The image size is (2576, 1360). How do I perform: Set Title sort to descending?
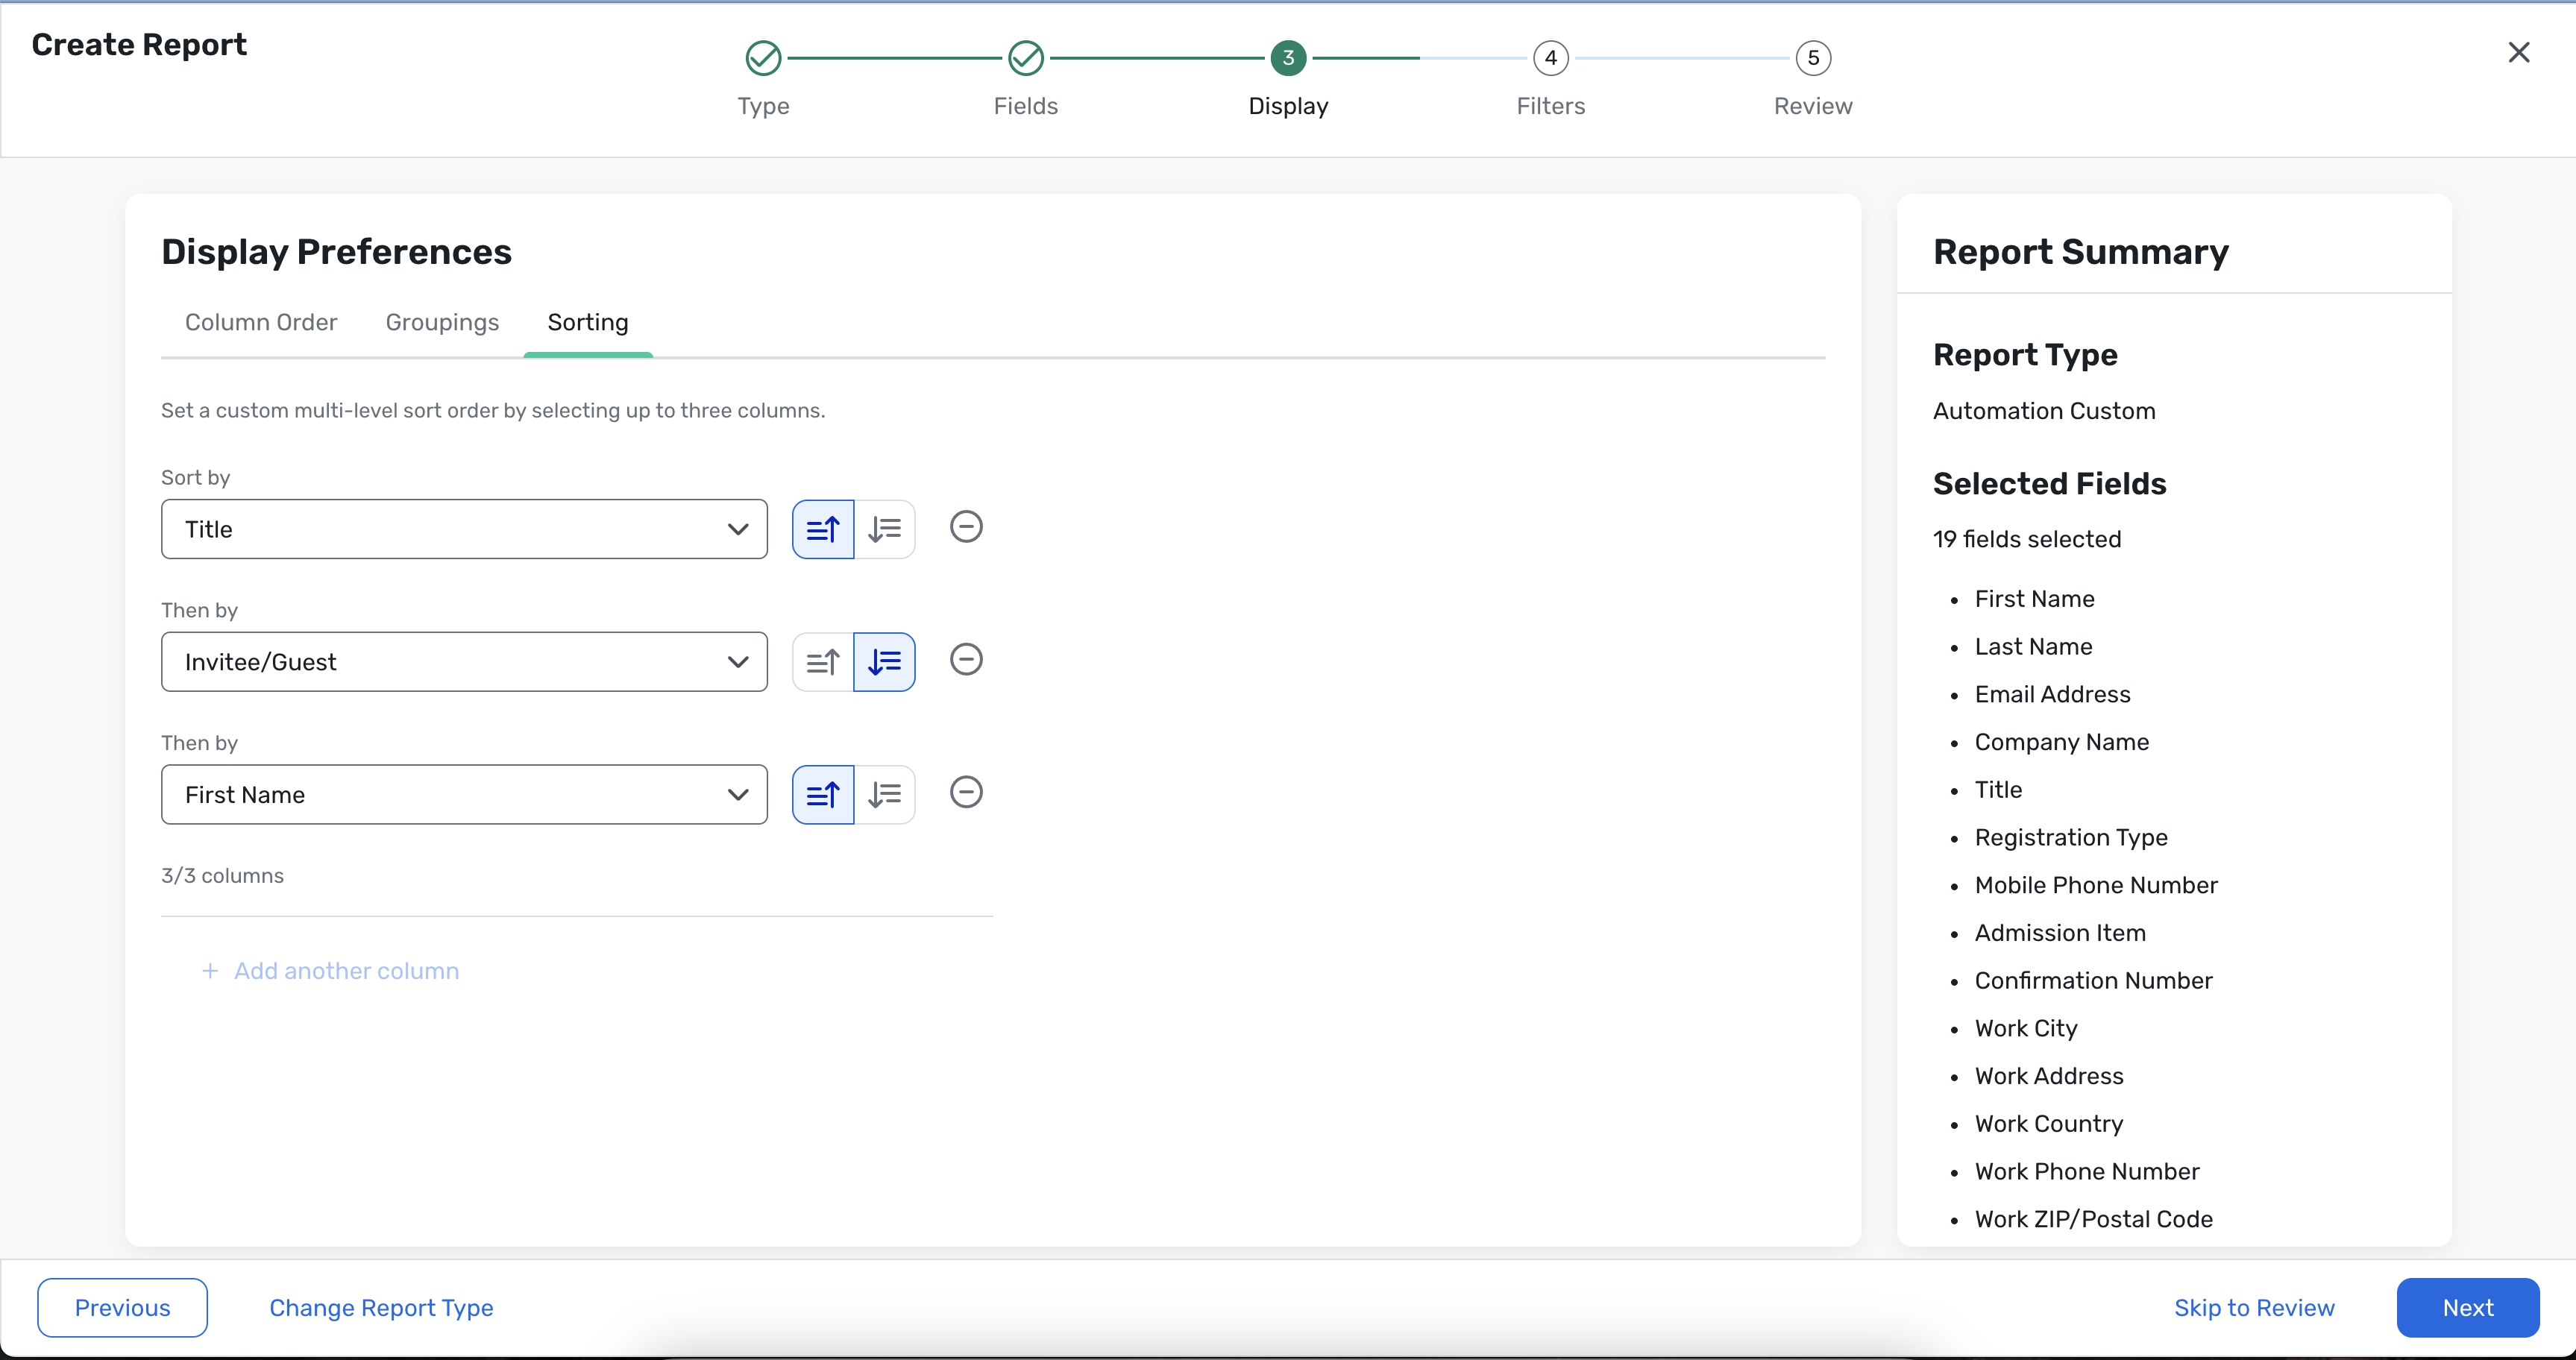pos(885,529)
